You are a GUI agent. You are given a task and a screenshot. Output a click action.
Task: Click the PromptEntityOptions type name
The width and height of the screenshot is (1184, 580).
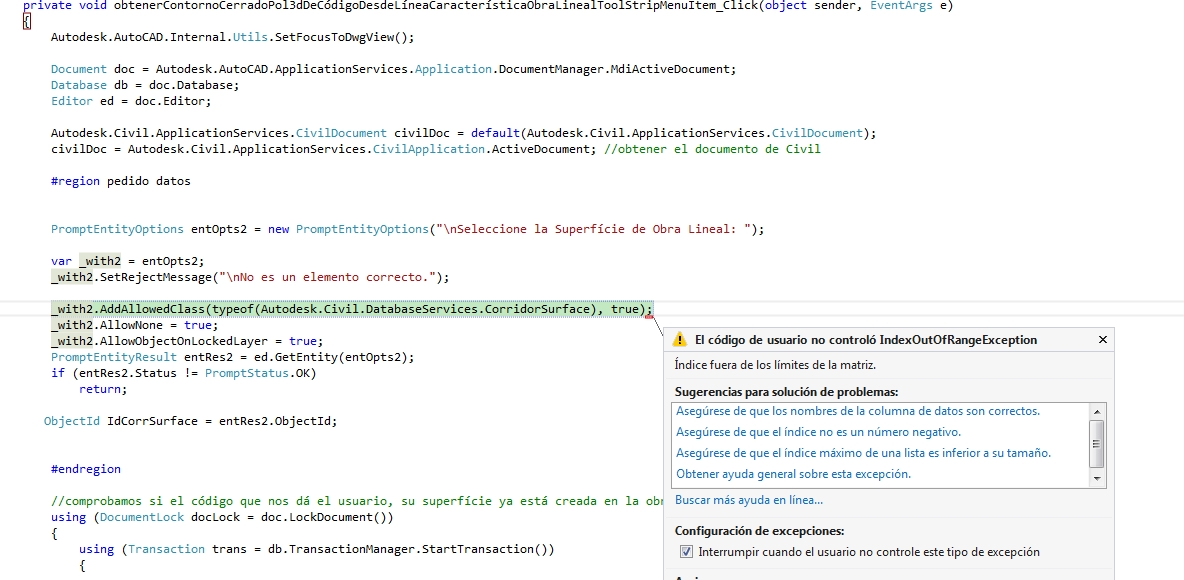click(116, 229)
